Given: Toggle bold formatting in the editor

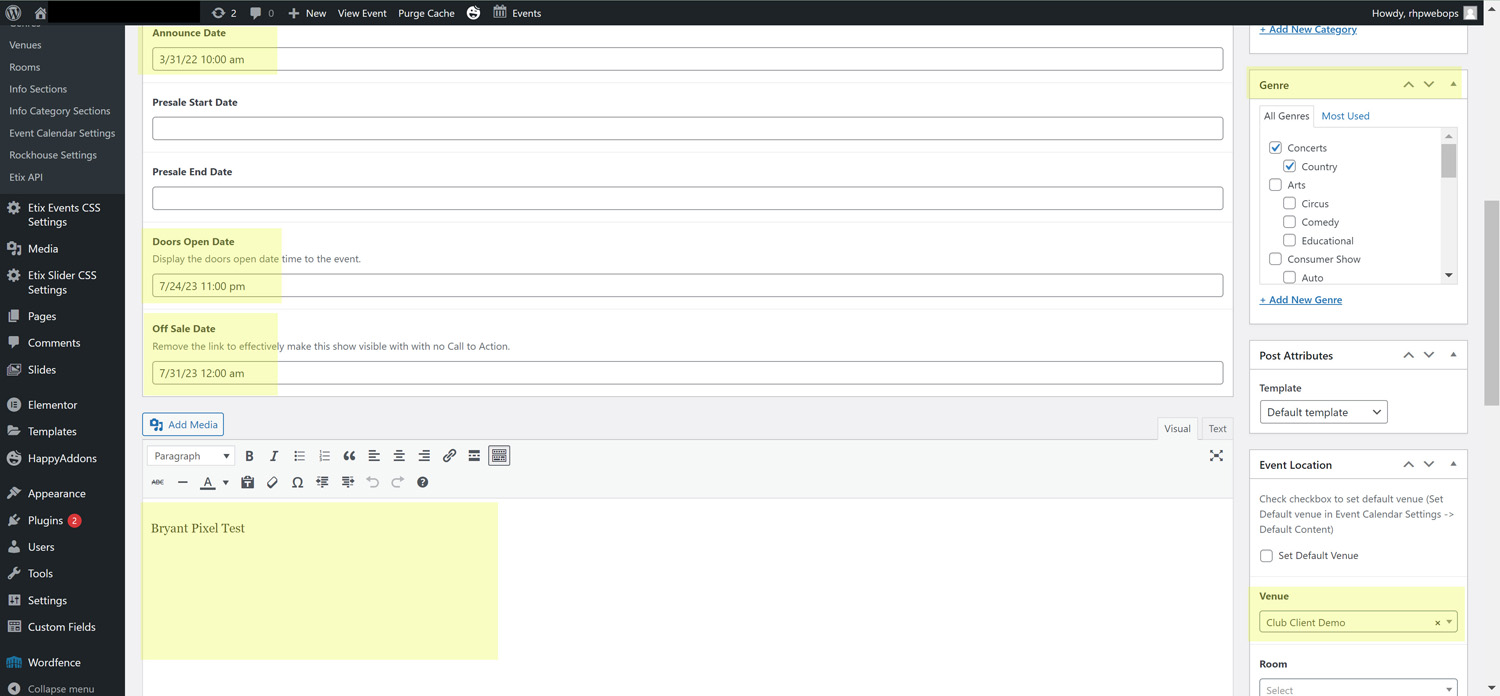Looking at the screenshot, I should coord(249,456).
